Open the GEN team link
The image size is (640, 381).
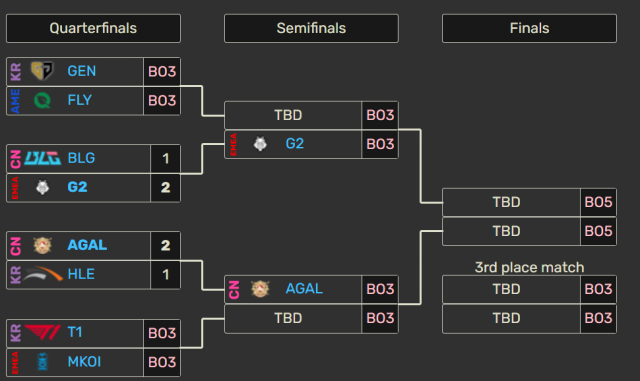pos(82,71)
